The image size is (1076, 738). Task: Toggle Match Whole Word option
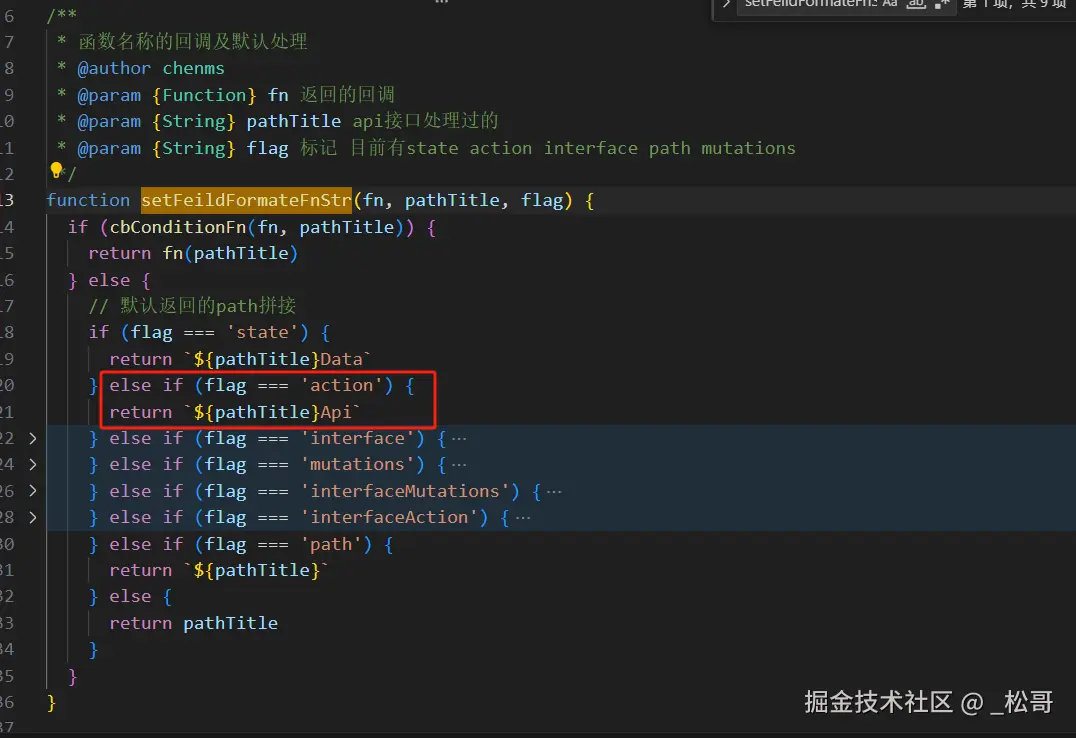[916, 5]
